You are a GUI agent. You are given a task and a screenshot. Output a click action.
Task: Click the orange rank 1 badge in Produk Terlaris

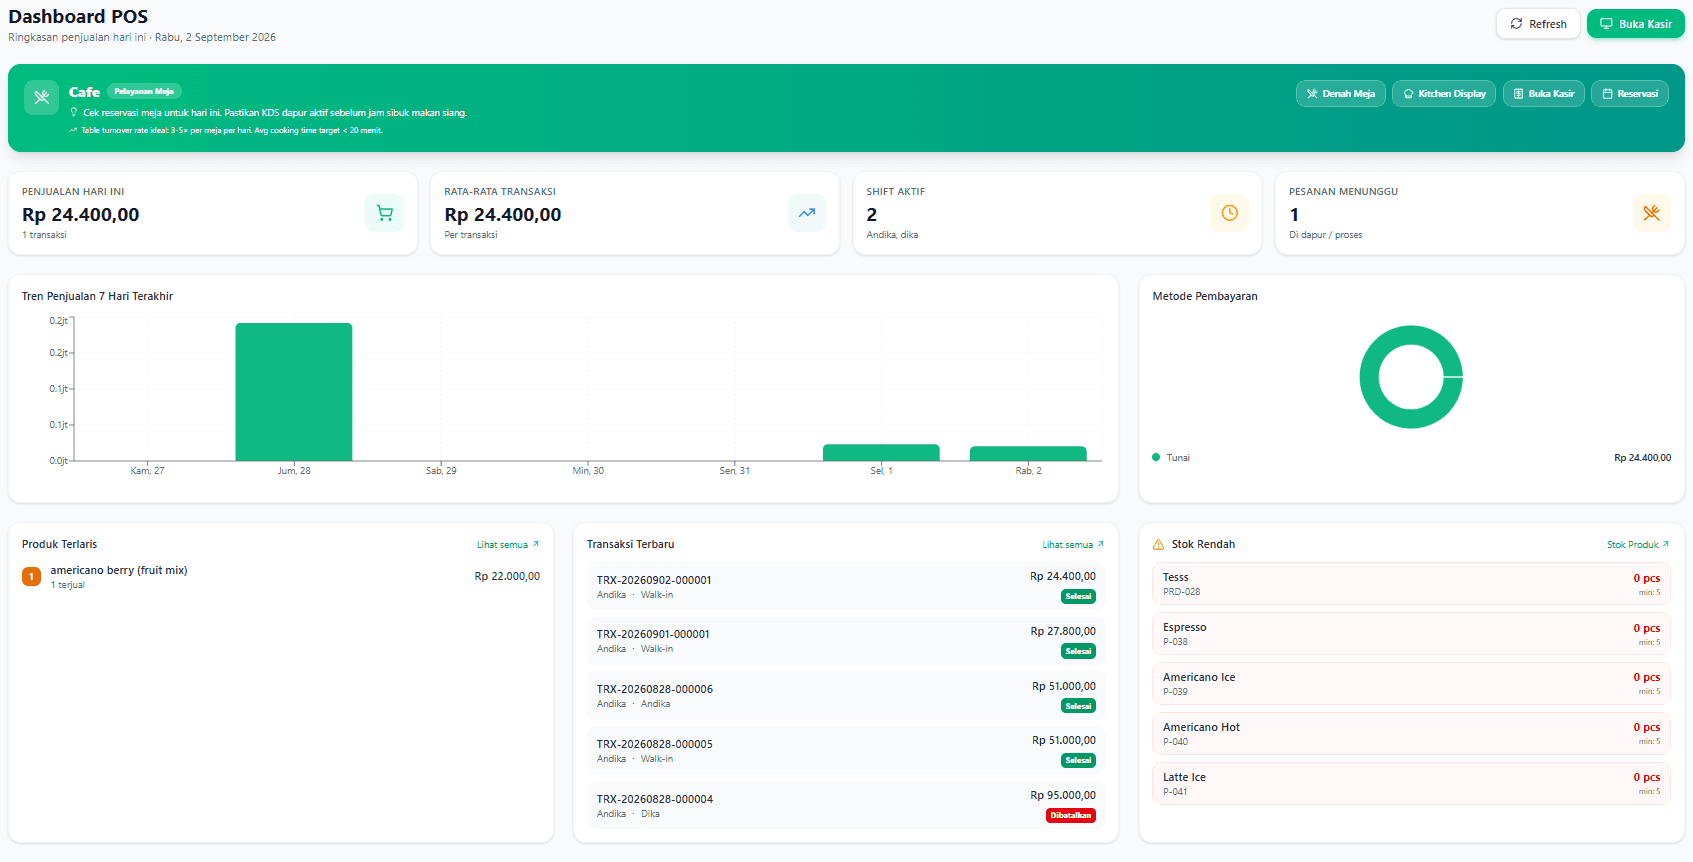click(x=31, y=576)
